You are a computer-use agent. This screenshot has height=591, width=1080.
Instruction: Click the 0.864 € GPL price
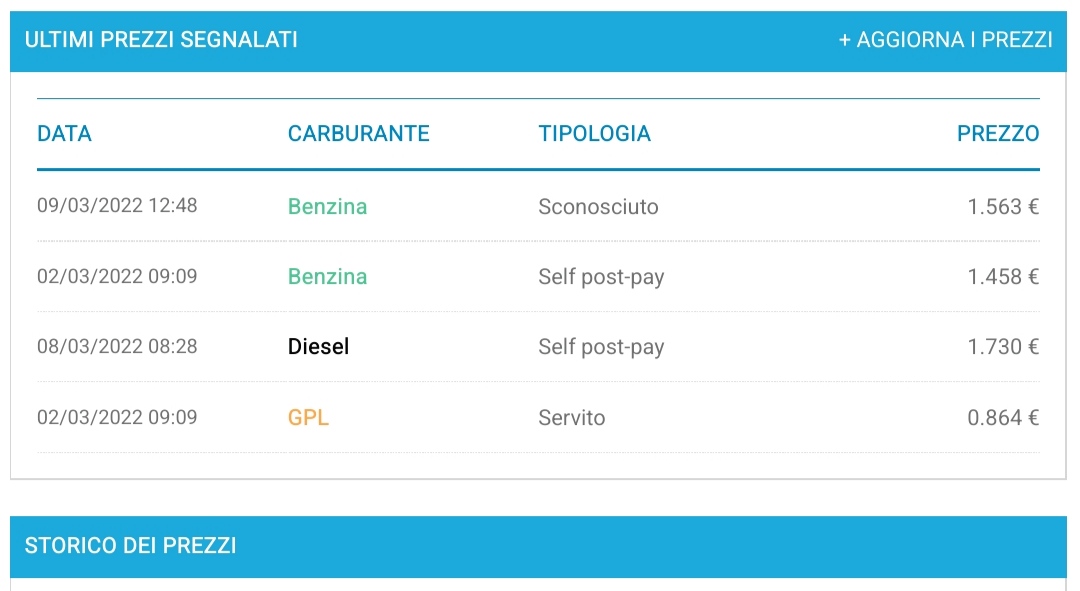(1002, 417)
